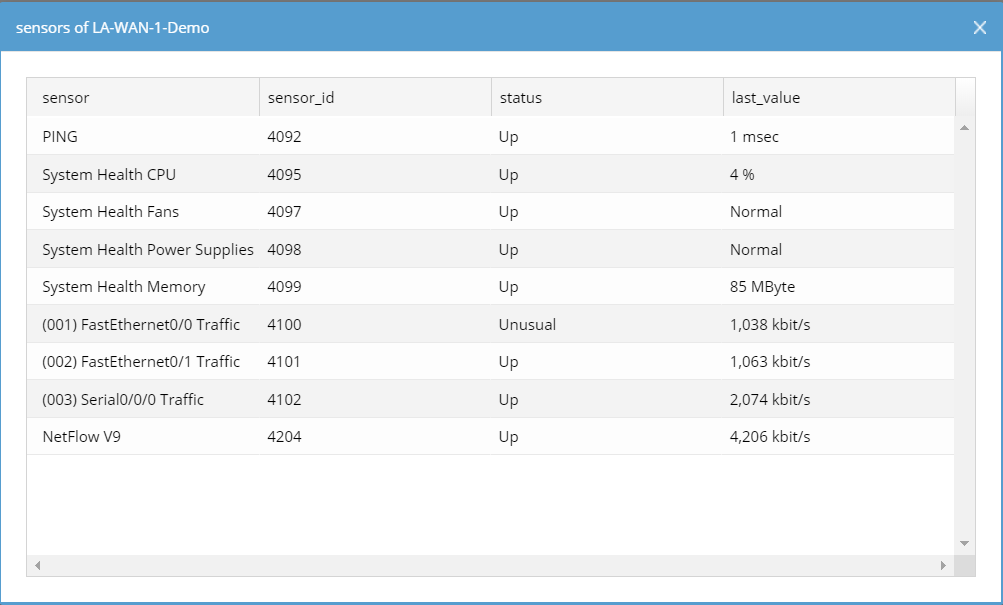Click the status column header
Image resolution: width=1003 pixels, height=605 pixels.
[x=520, y=98]
